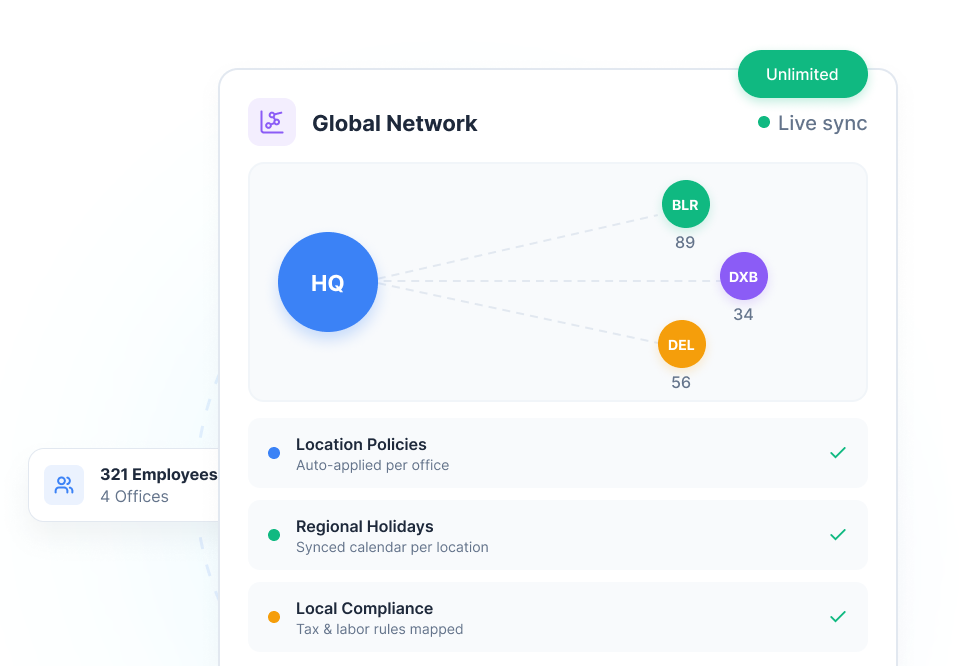
Task: Click the blue dot beside Location Policies
Action: 274,453
